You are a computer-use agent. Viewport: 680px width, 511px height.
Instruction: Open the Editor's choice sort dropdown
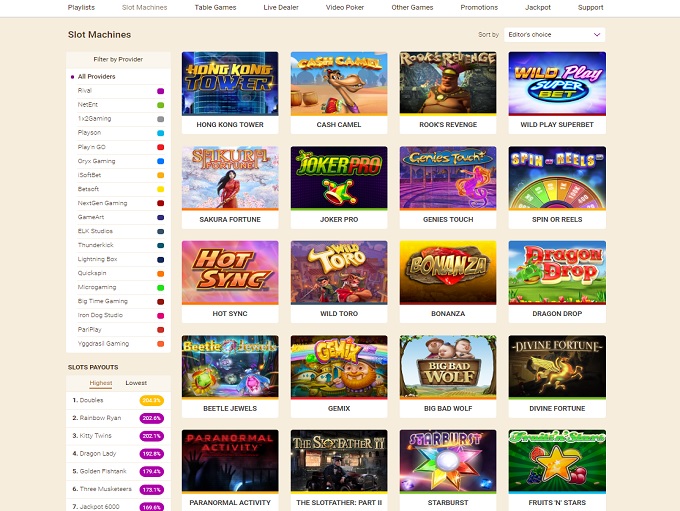tap(554, 35)
